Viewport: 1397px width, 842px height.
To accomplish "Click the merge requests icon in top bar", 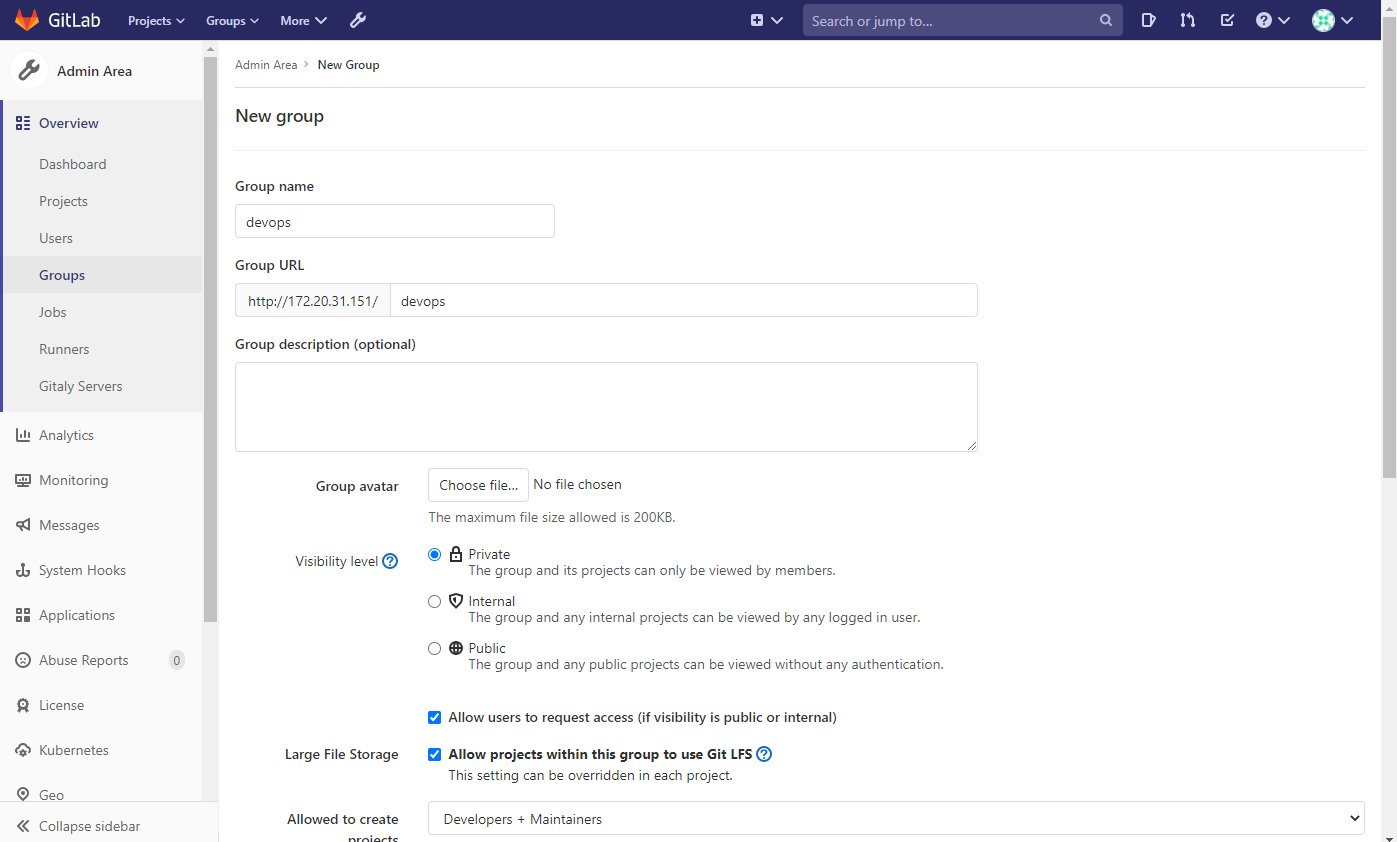I will (1187, 20).
